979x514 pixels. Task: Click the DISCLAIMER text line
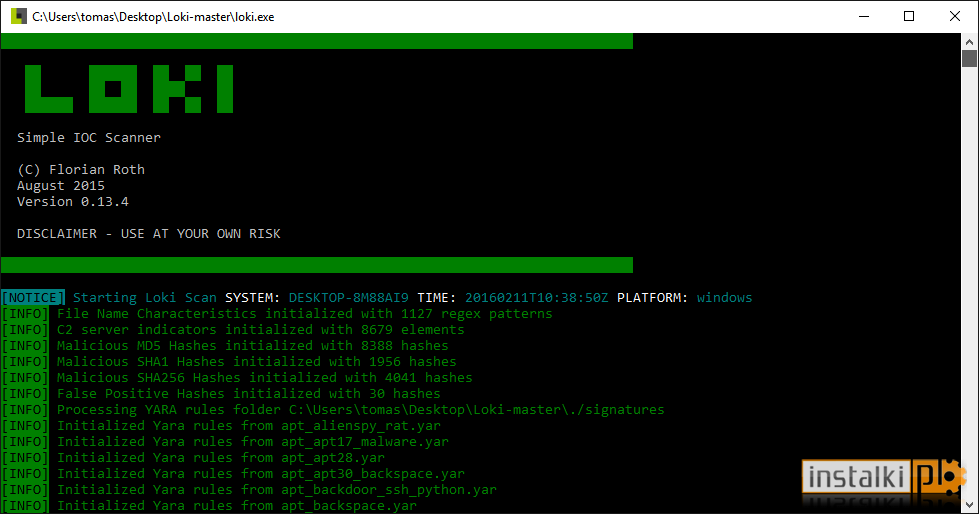(x=149, y=234)
